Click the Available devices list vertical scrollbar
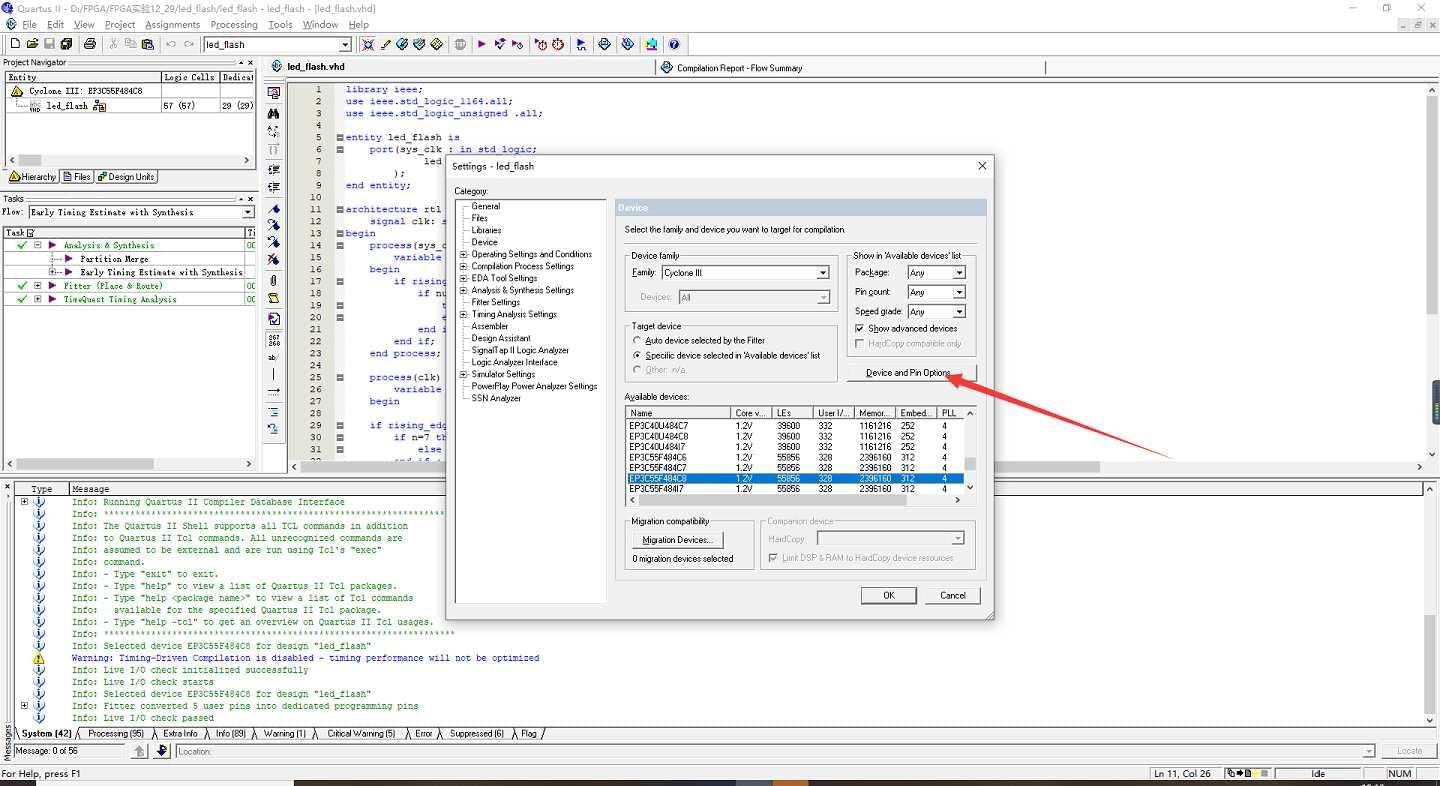 (x=970, y=450)
